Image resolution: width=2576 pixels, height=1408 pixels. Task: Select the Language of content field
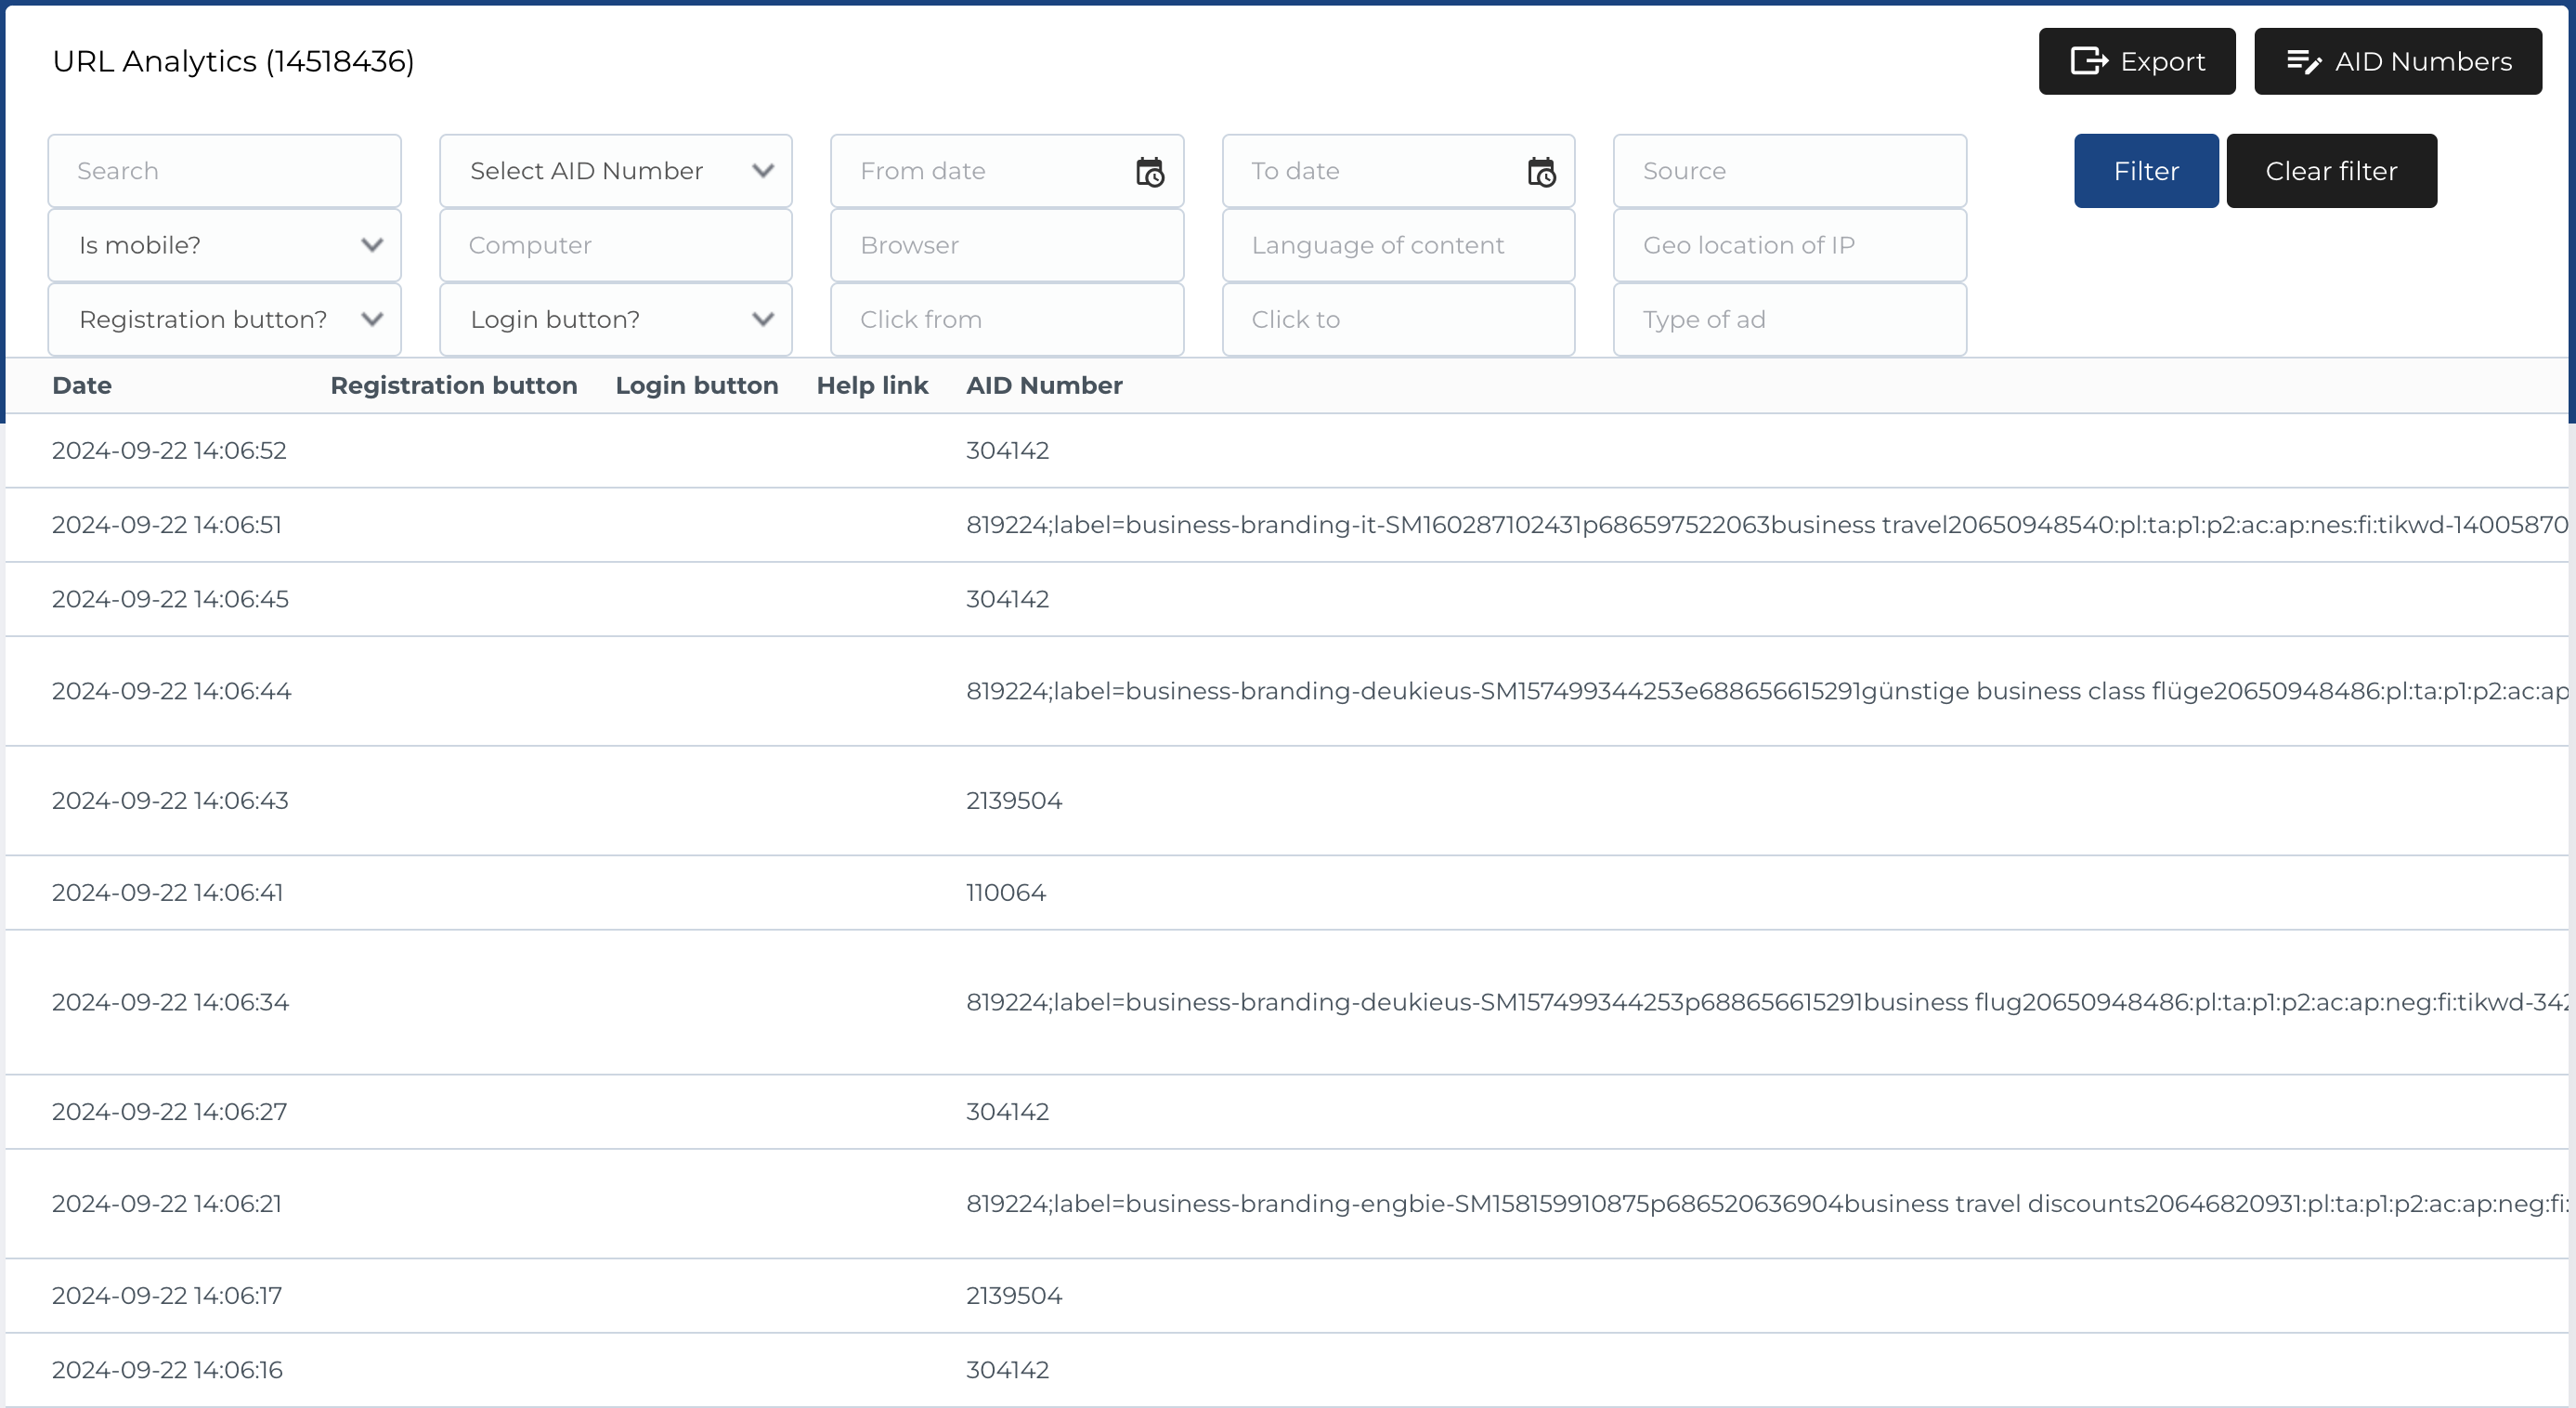pyautogui.click(x=1397, y=244)
